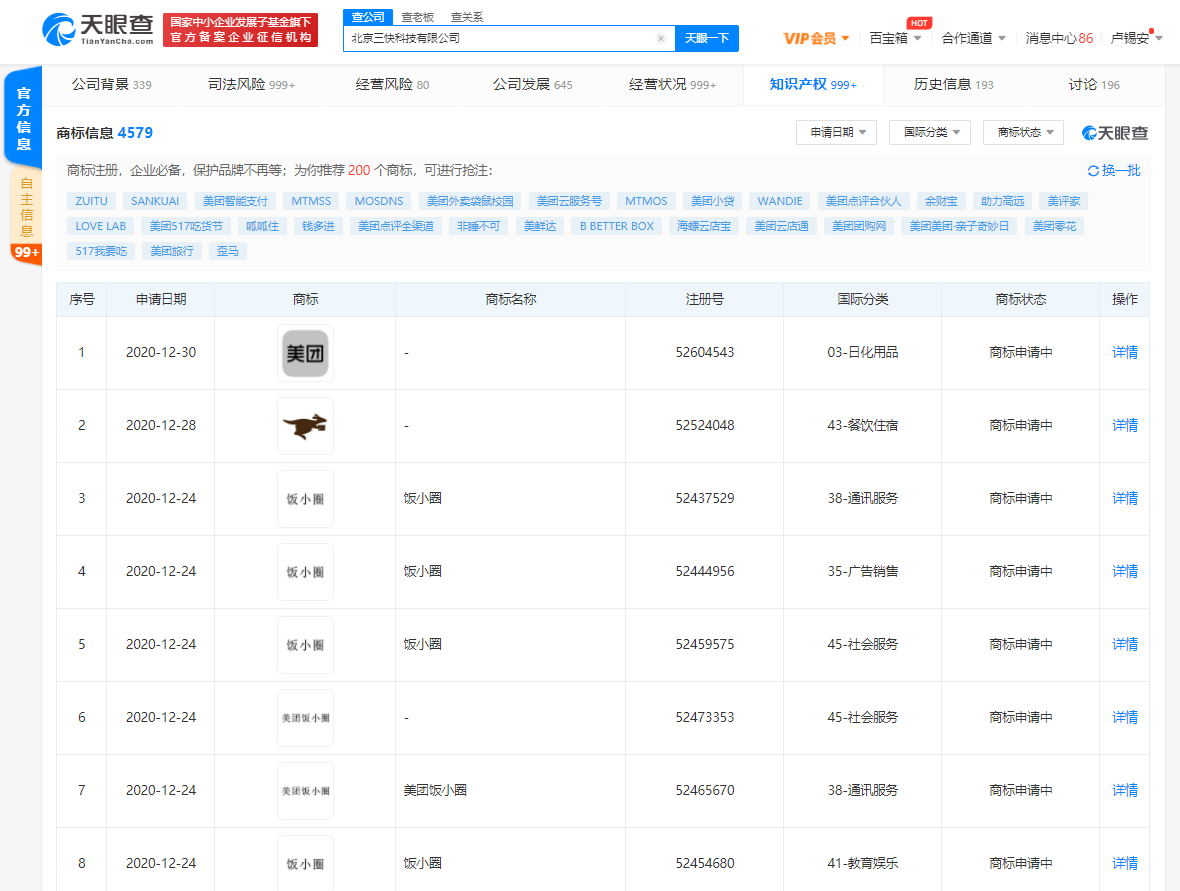
Task: Switch to the 司法风险 tab
Action: pyautogui.click(x=251, y=85)
